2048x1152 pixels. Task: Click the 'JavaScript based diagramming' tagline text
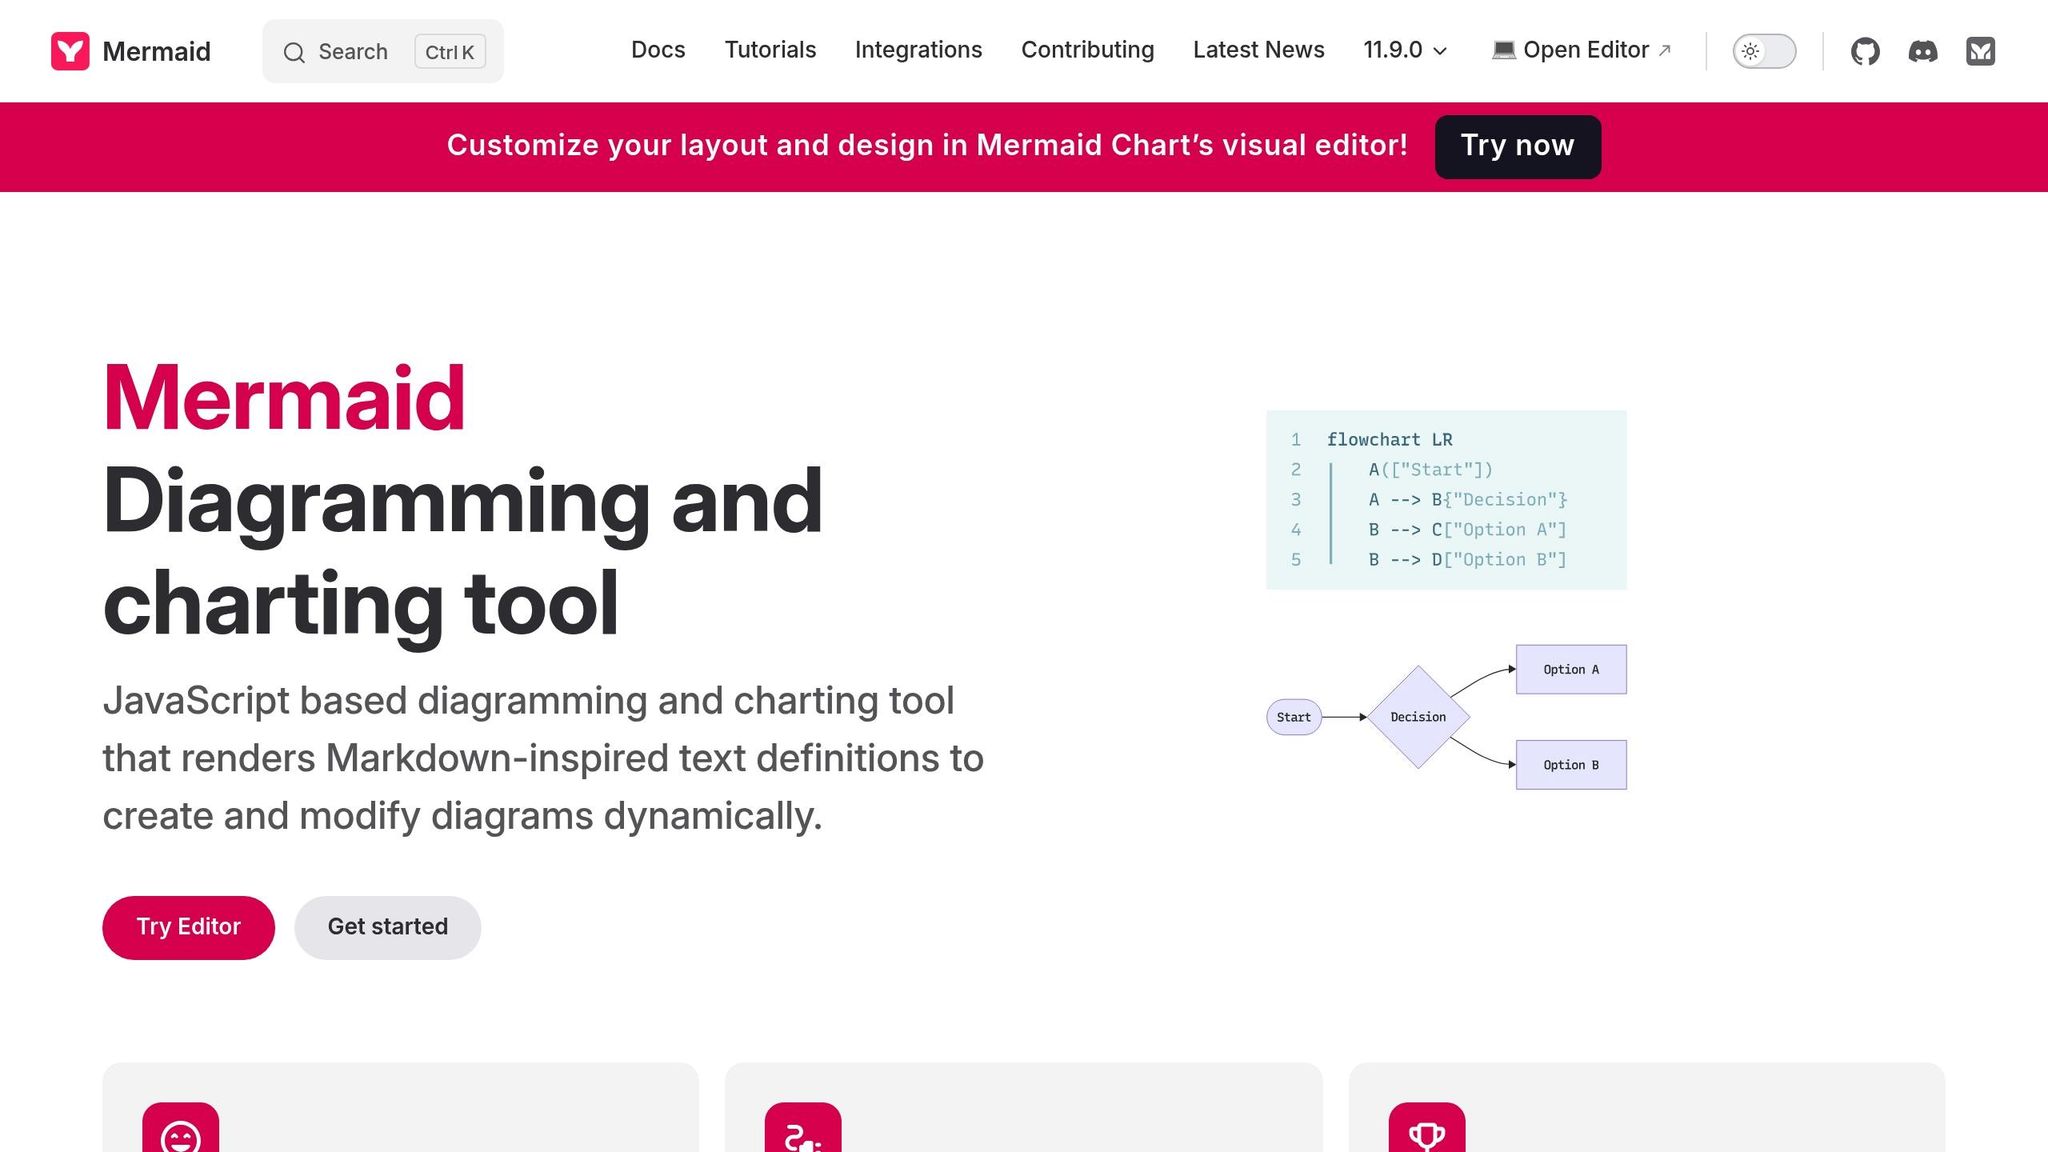[x=543, y=758]
